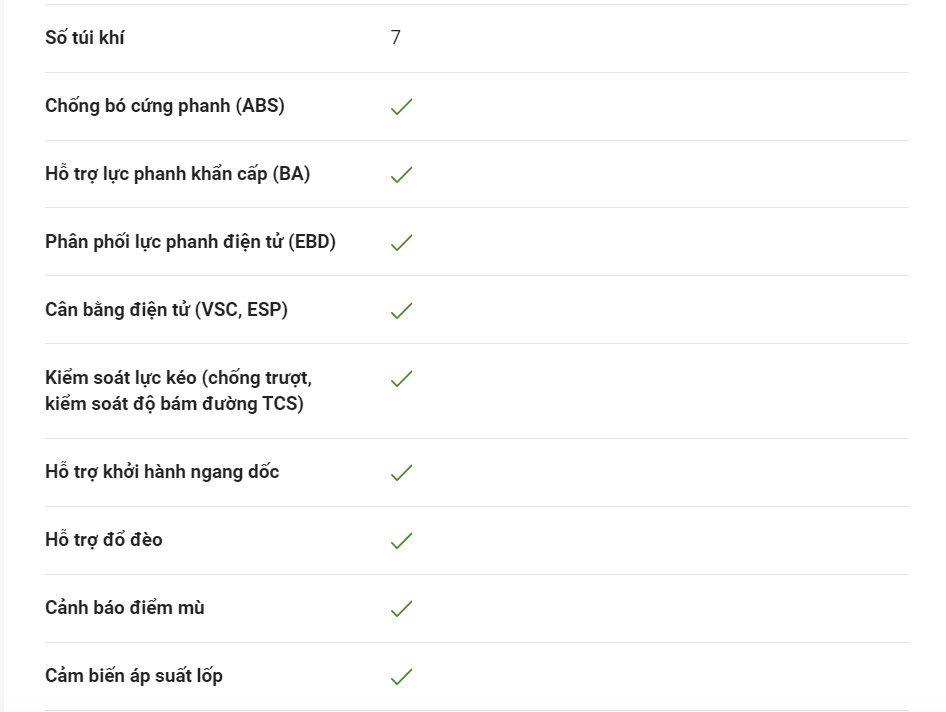Select the Hỗ trợ đổ đèo label
The image size is (946, 712).
point(104,539)
